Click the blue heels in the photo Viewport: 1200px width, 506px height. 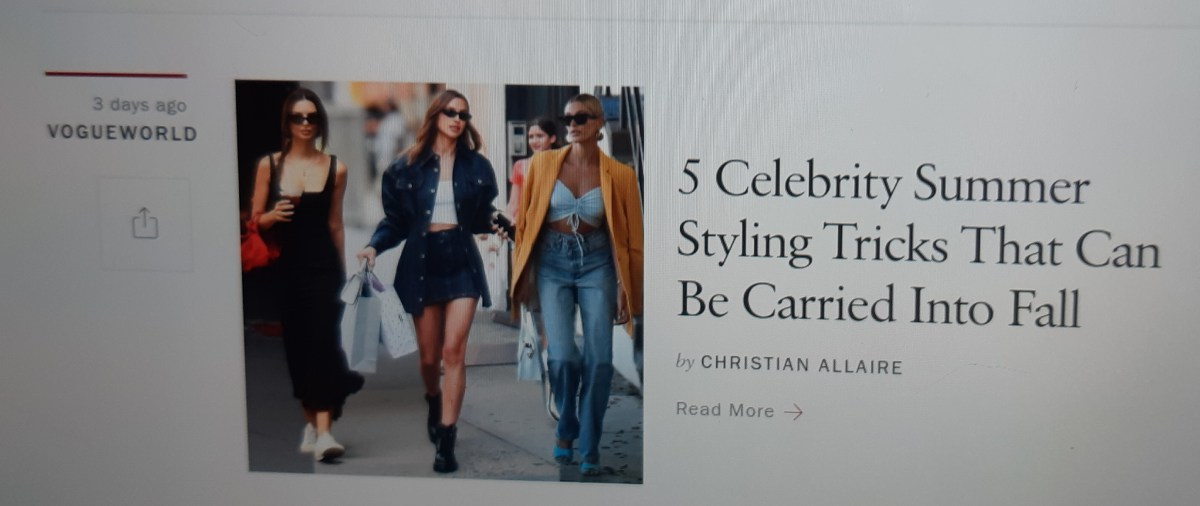577,457
